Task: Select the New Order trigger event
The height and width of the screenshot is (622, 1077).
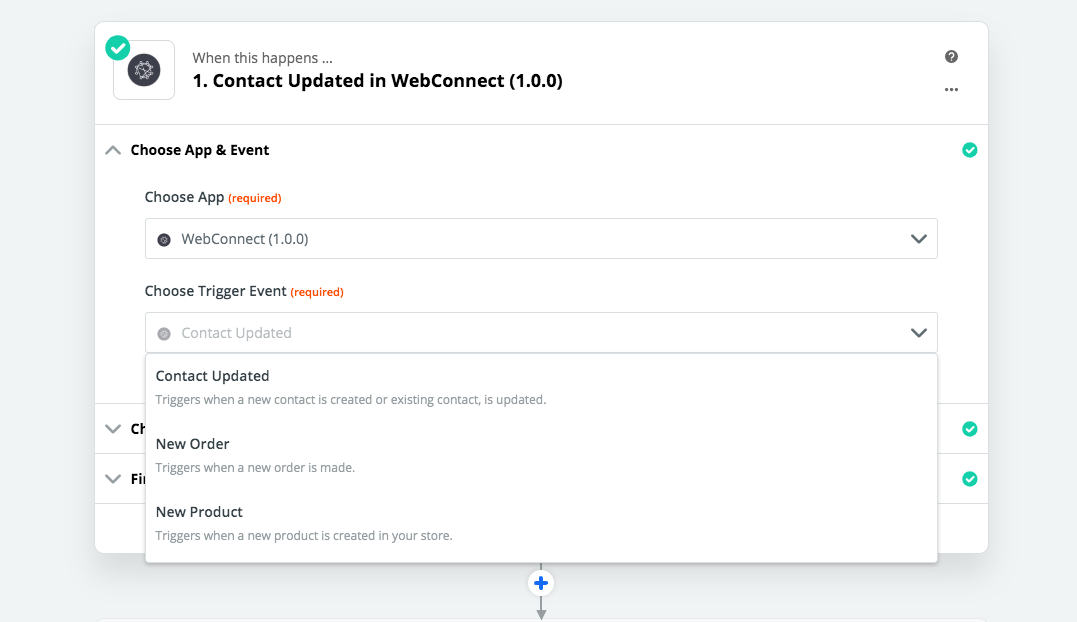Action: (x=193, y=443)
